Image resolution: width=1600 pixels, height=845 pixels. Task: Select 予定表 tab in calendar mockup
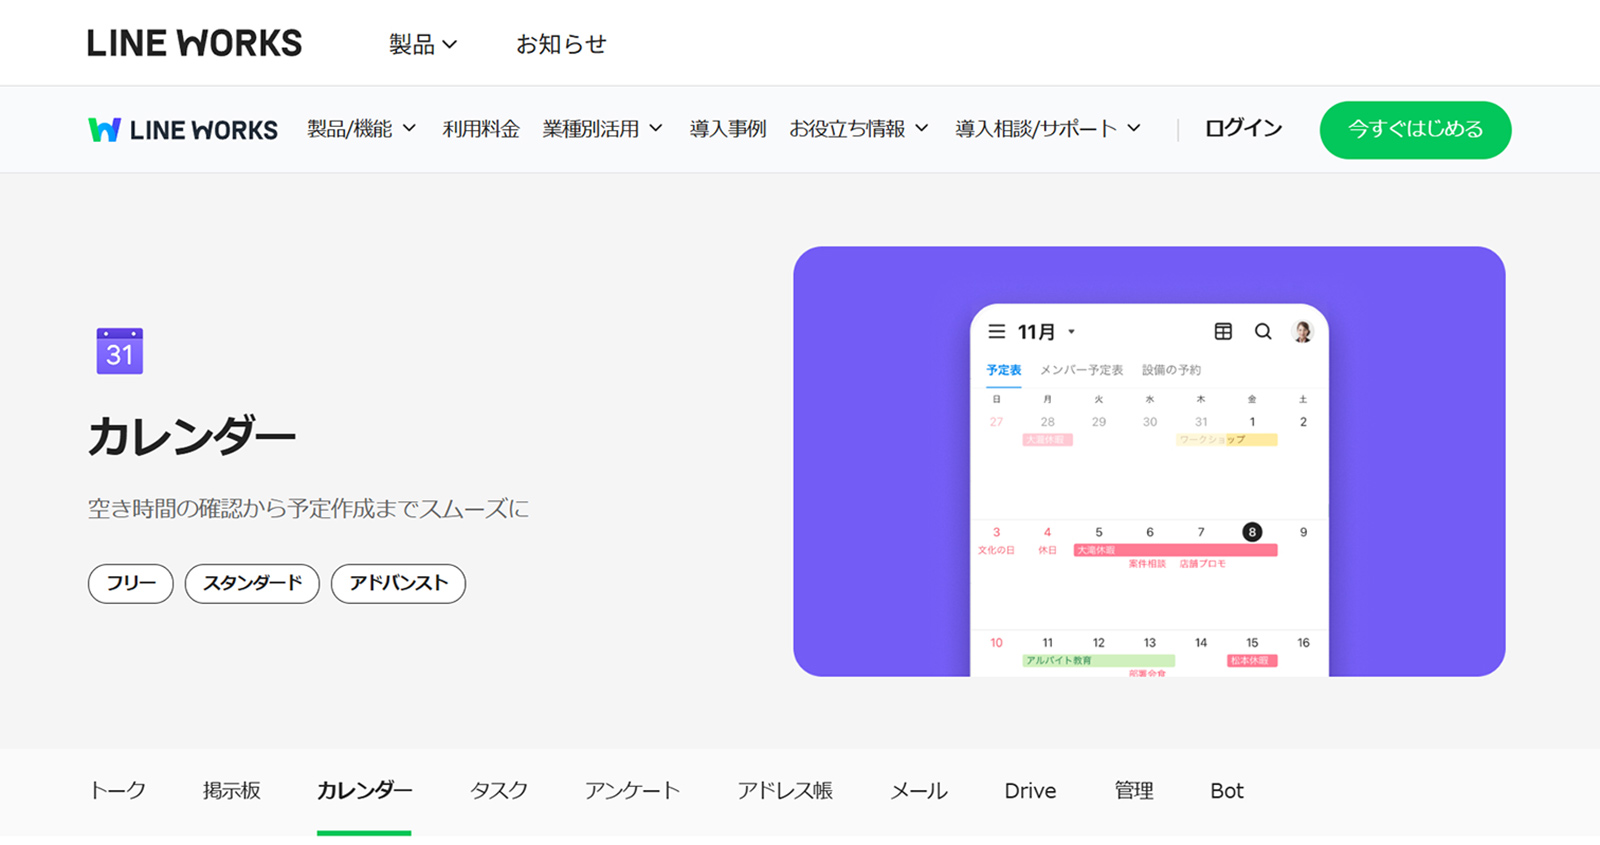point(1004,370)
